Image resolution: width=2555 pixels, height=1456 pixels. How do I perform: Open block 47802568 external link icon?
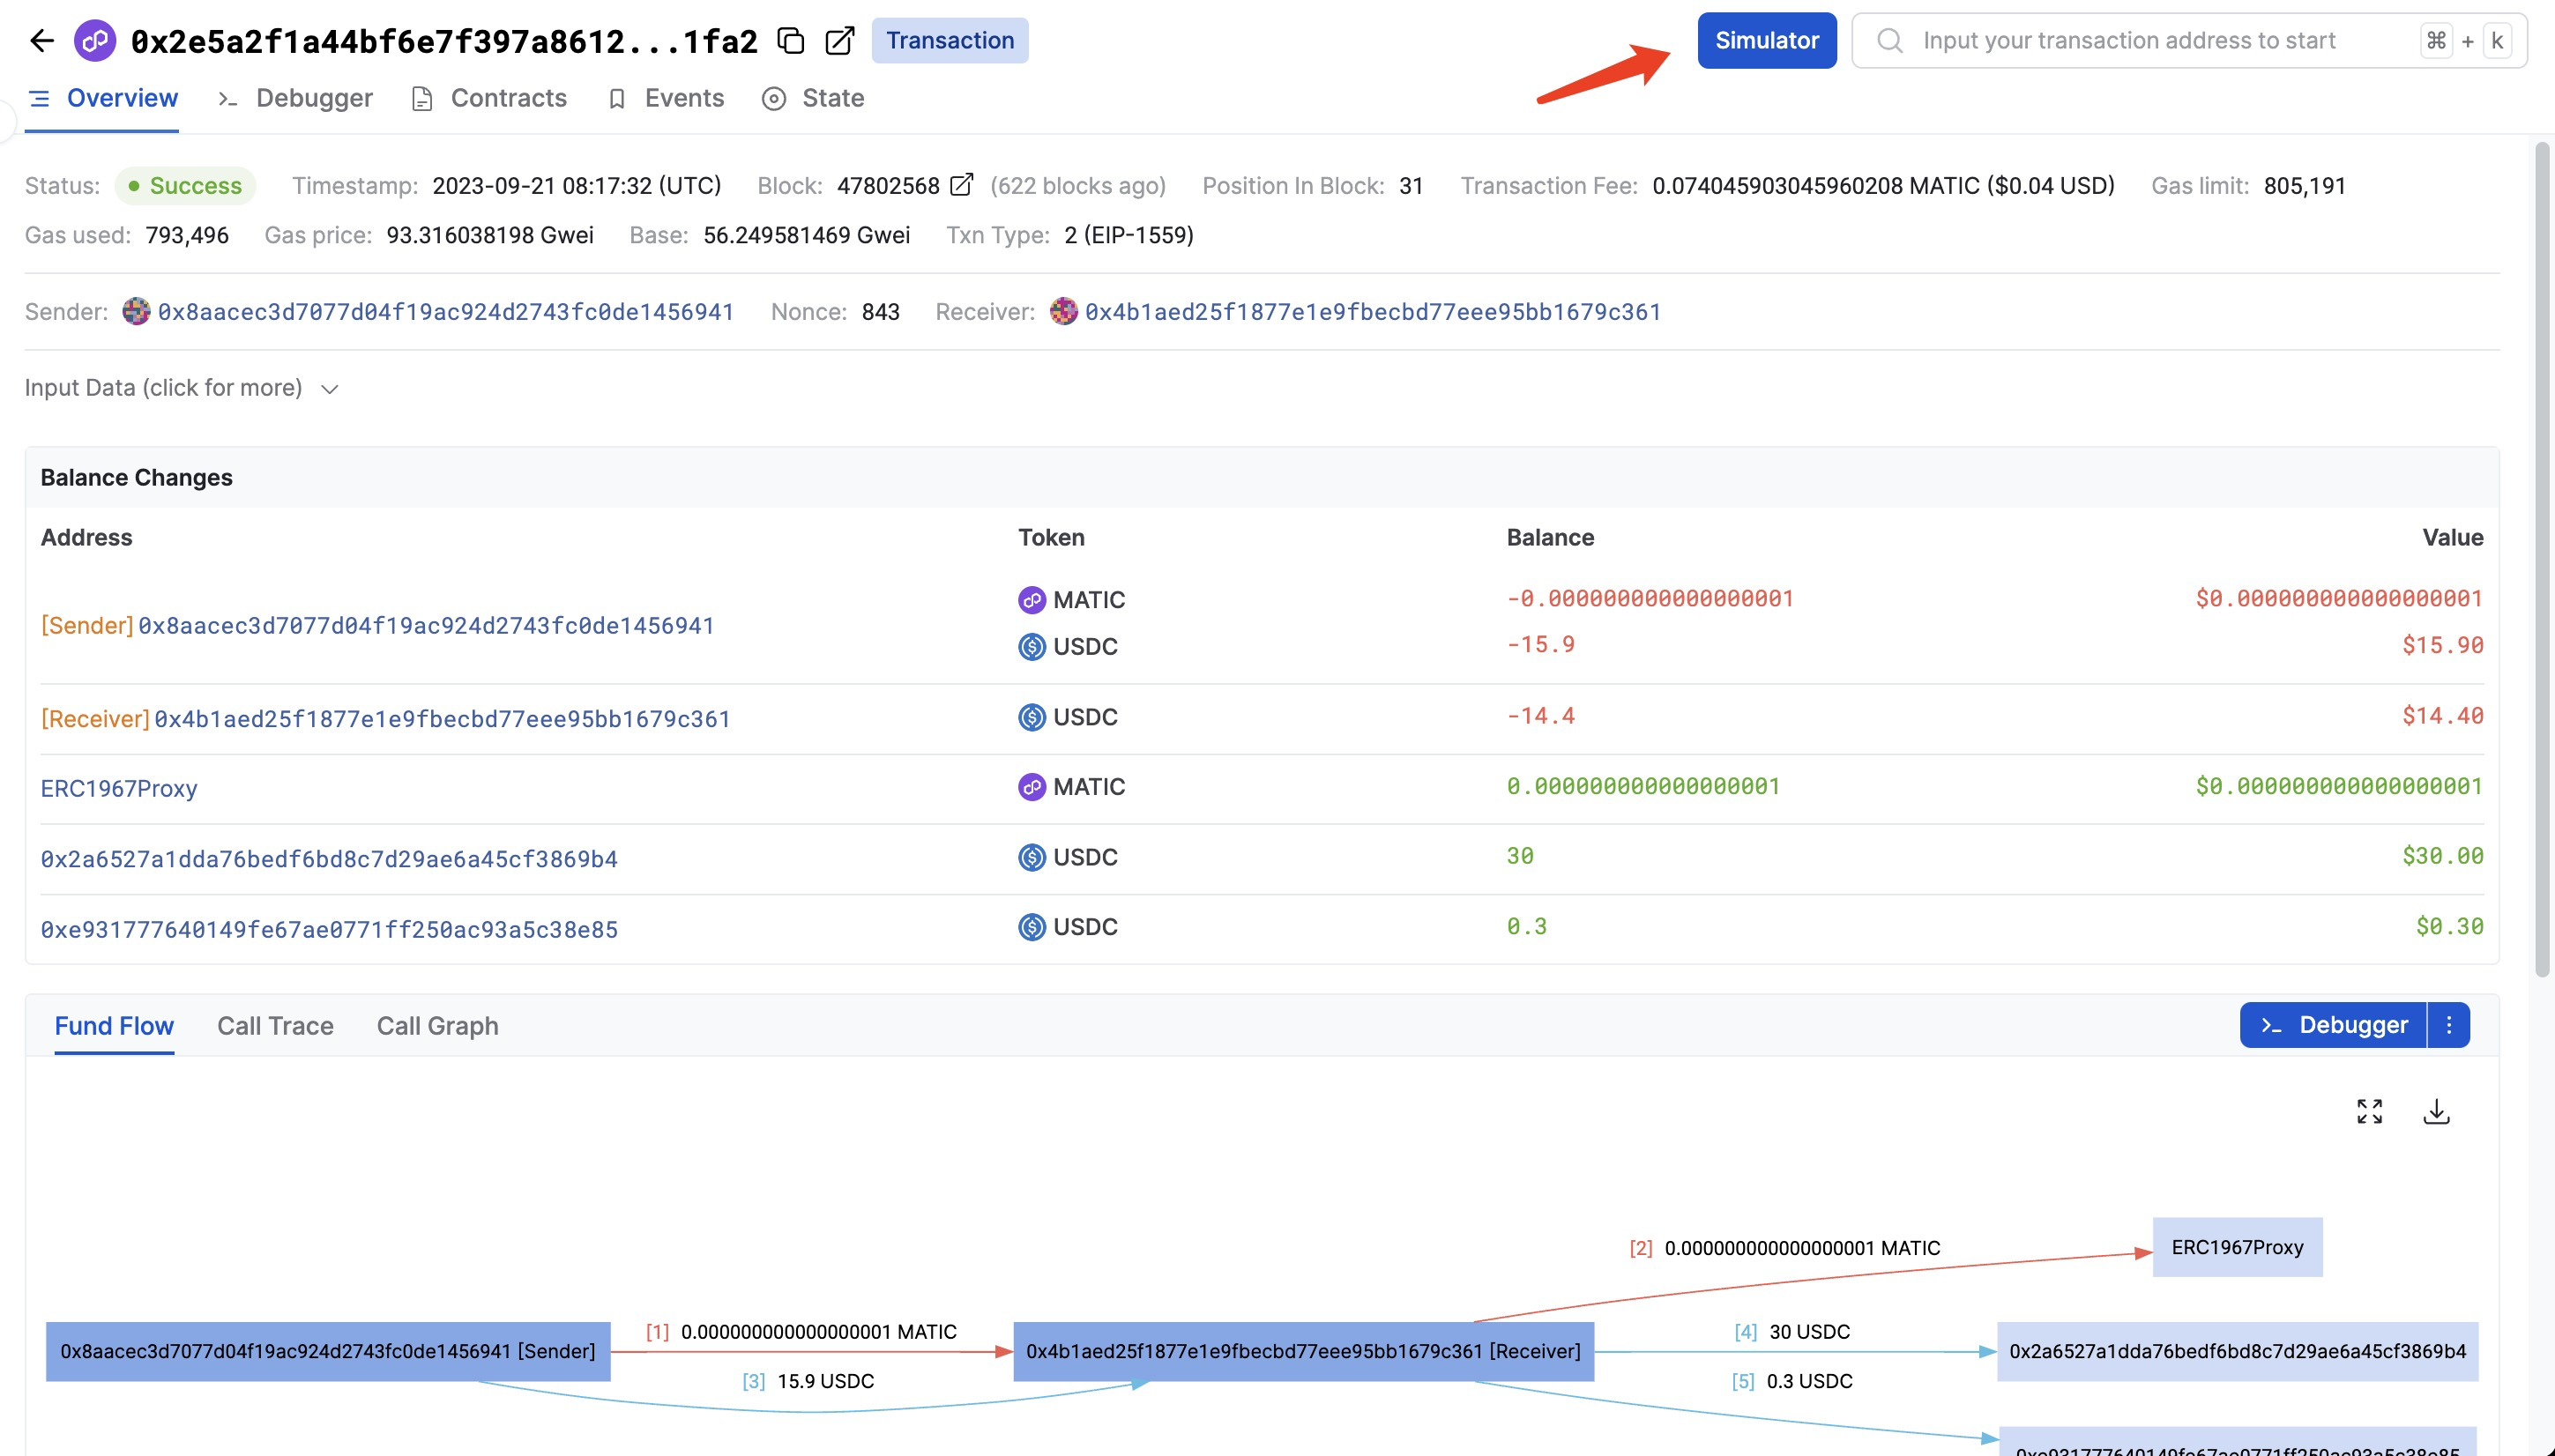962,185
